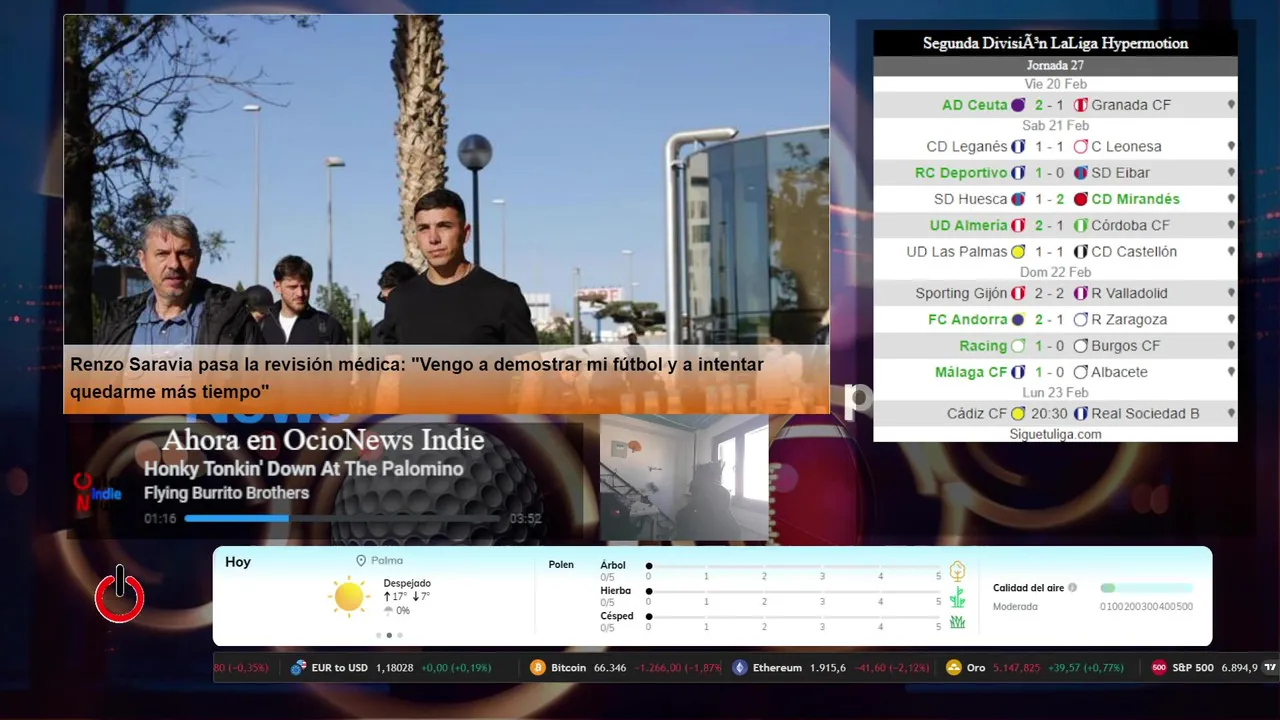Click the rain umbrella icon showing 0%
Viewport: 1280px width, 720px height.
(x=389, y=610)
